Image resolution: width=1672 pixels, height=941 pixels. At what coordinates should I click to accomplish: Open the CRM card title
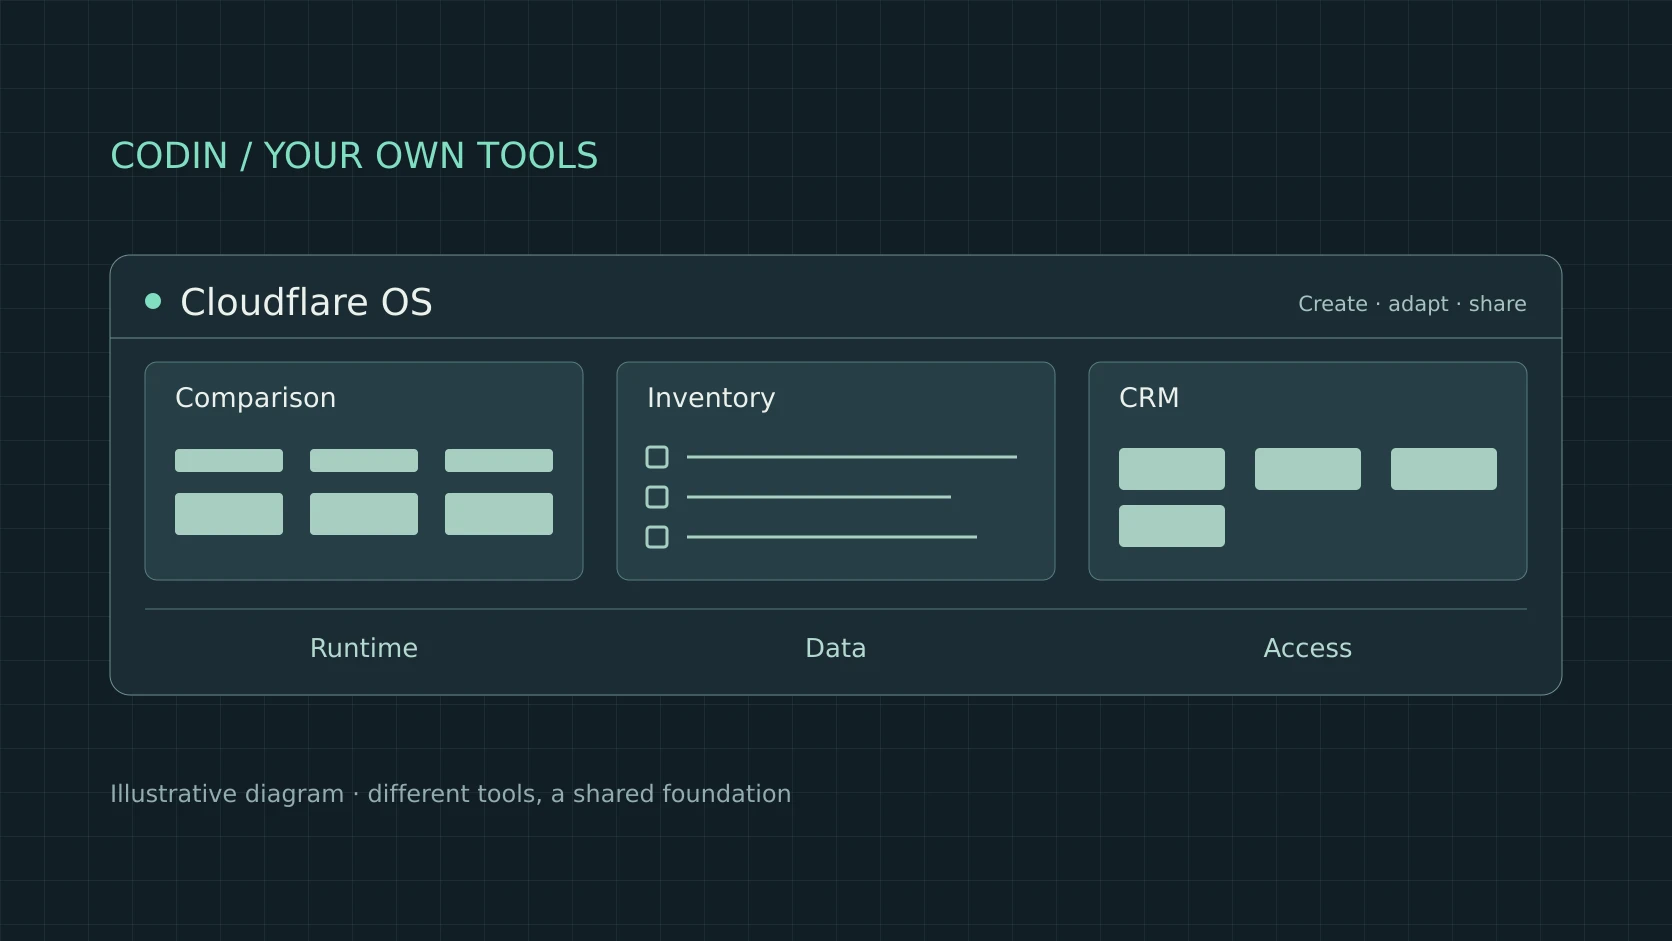click(1149, 398)
